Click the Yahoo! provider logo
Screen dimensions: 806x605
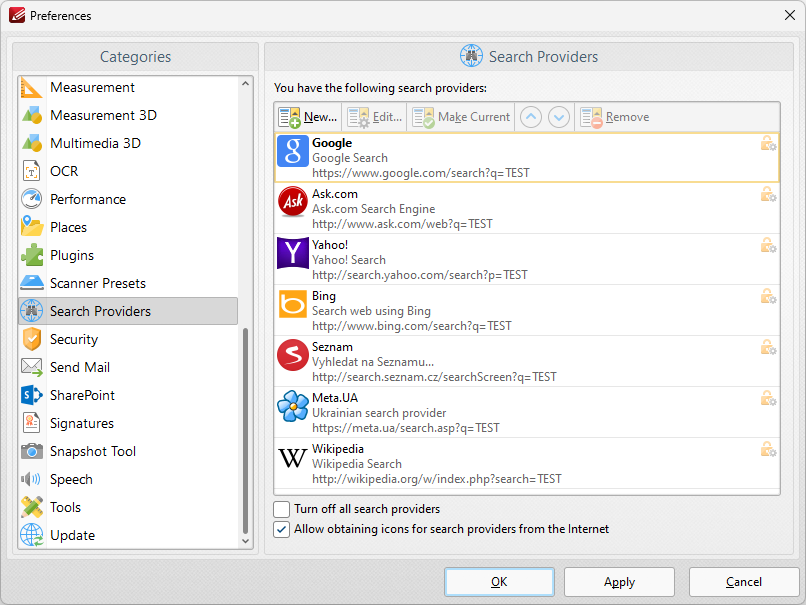tap(292, 253)
